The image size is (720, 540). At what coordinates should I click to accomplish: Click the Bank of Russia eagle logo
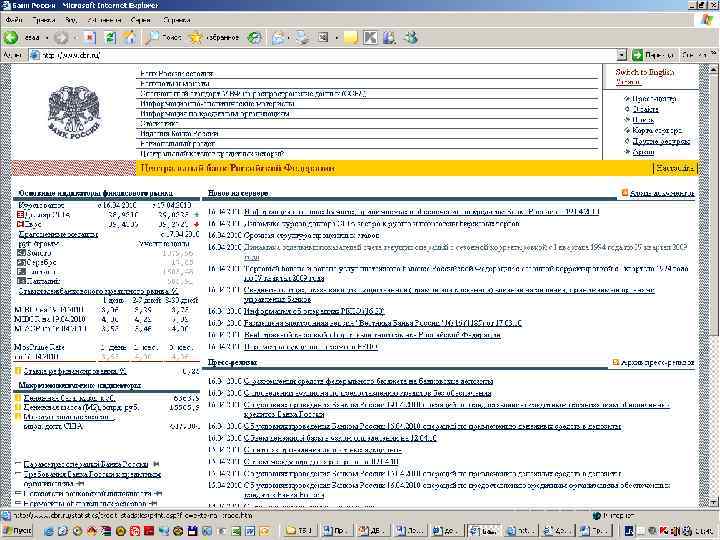point(73,113)
